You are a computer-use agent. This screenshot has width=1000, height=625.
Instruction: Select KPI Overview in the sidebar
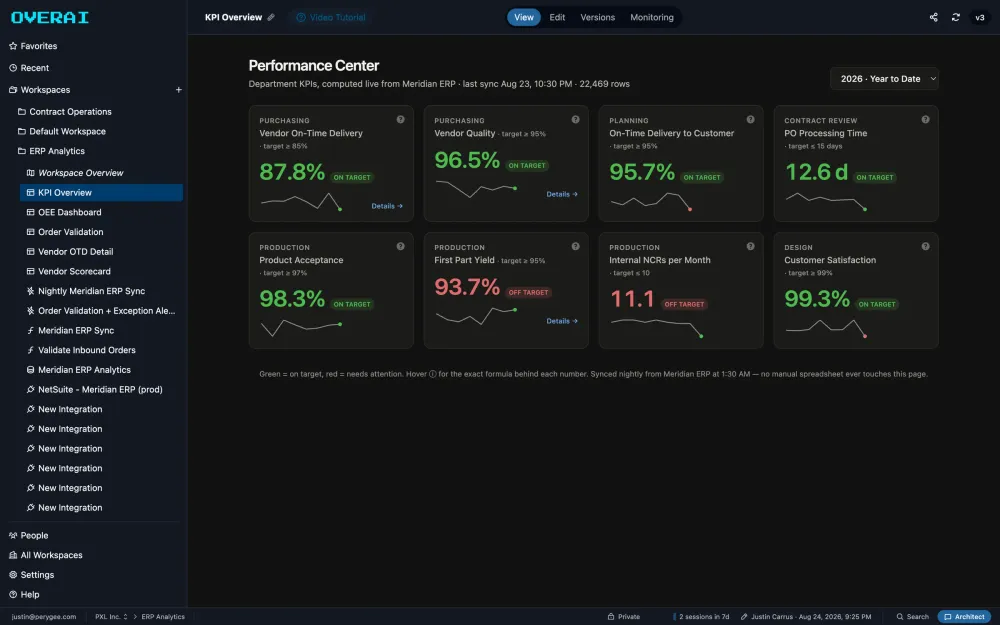102,193
